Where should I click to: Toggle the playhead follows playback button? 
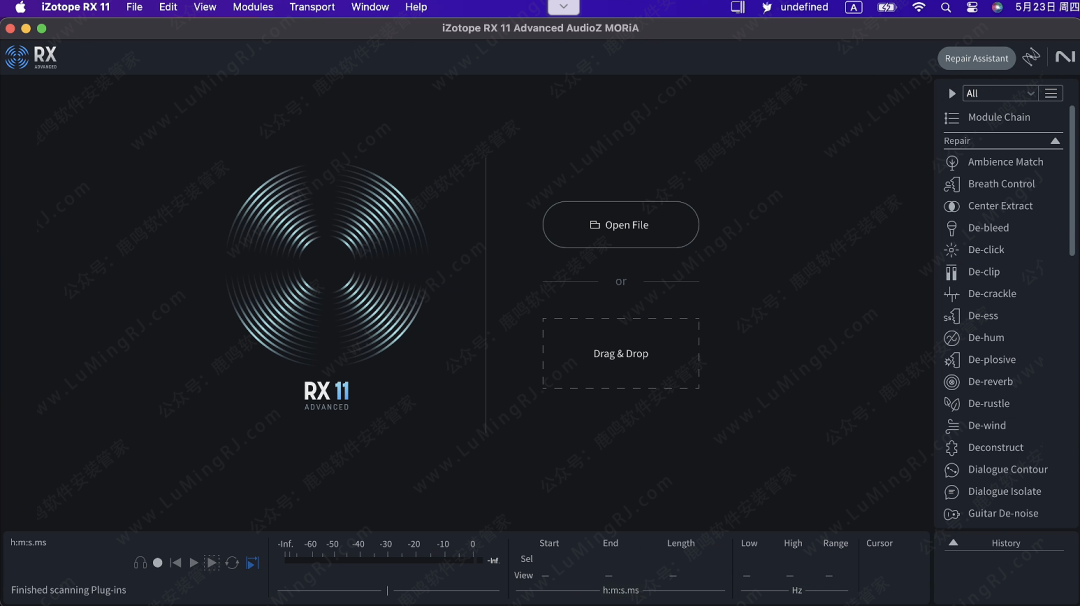[x=253, y=563]
